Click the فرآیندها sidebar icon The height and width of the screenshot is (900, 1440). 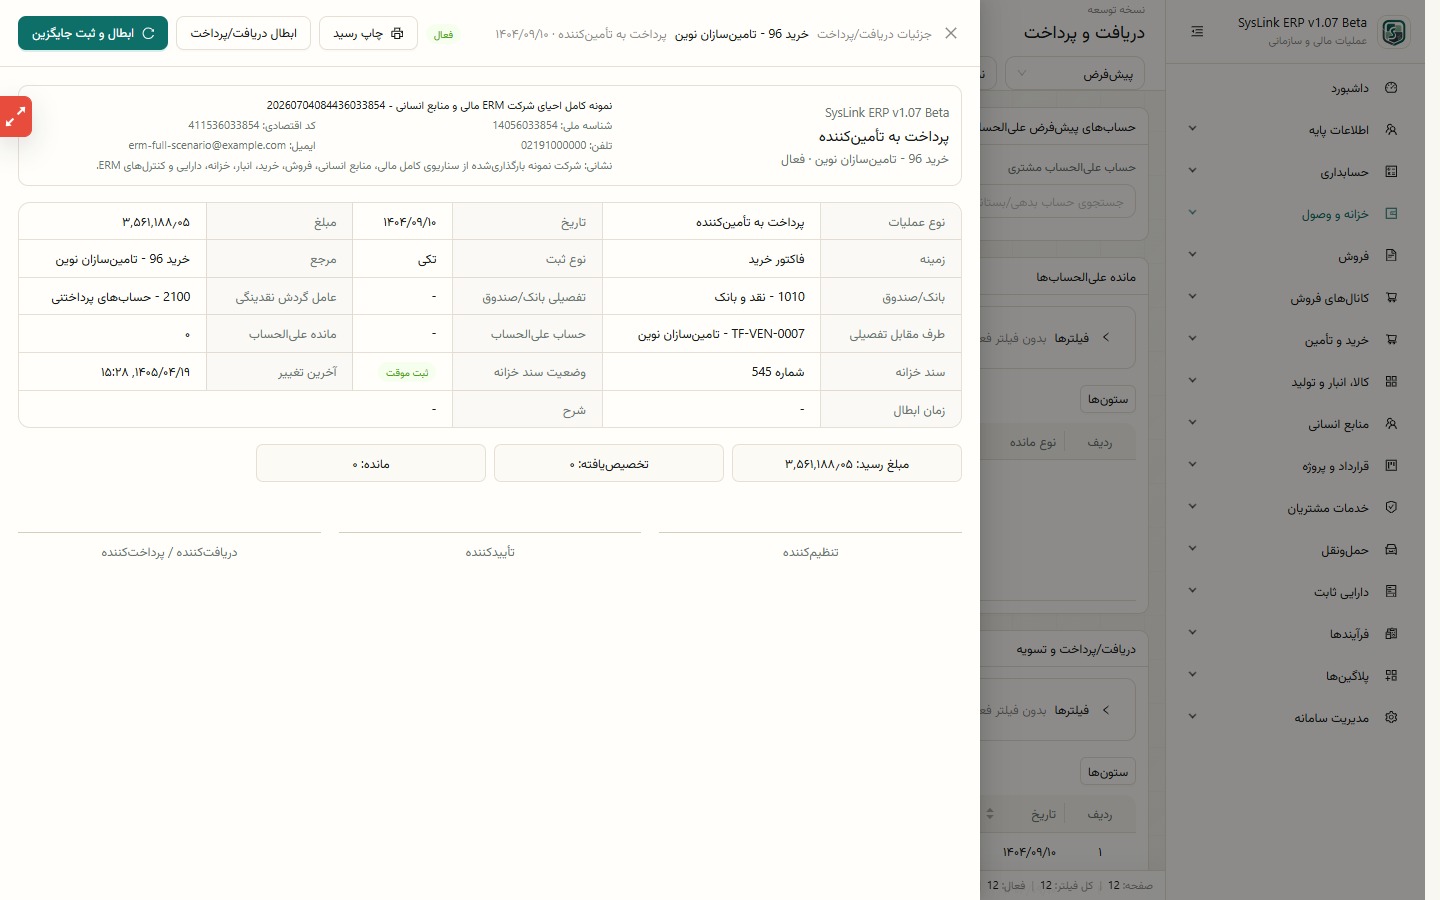1391,634
